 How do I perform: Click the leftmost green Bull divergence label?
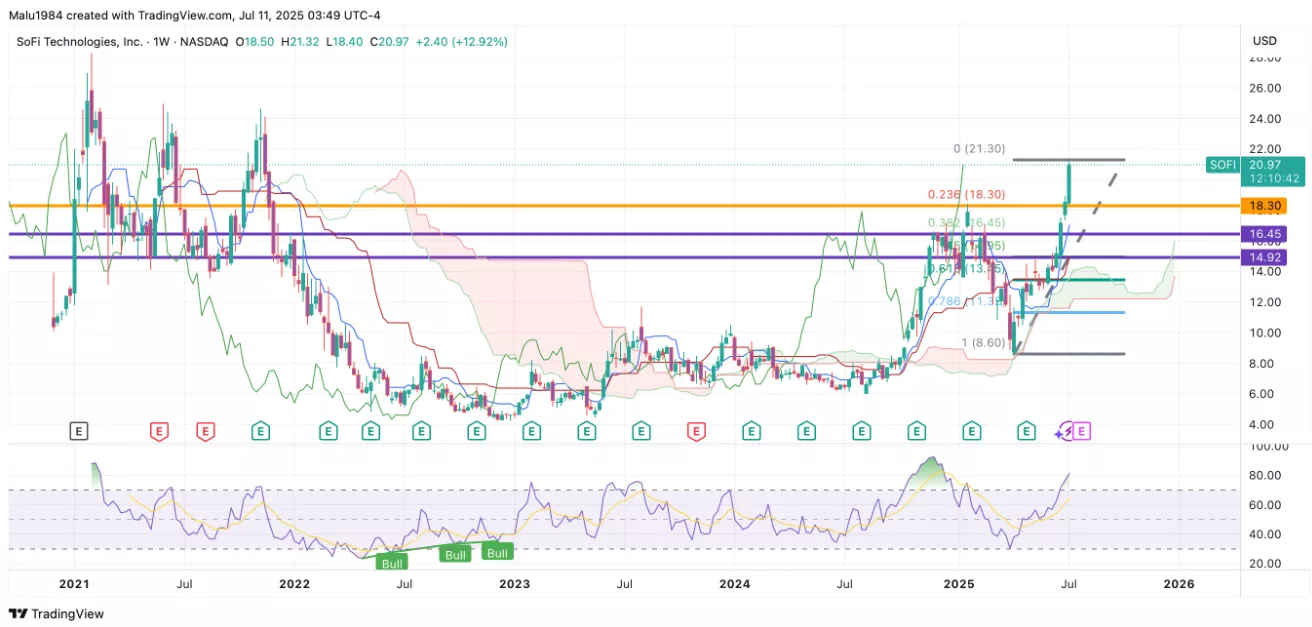390,563
